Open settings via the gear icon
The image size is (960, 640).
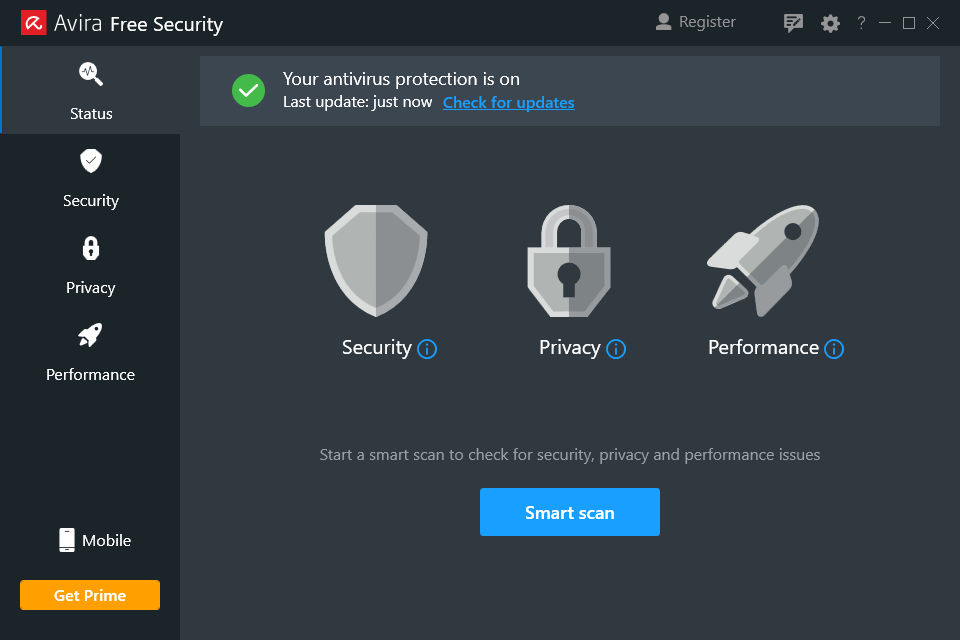click(830, 22)
